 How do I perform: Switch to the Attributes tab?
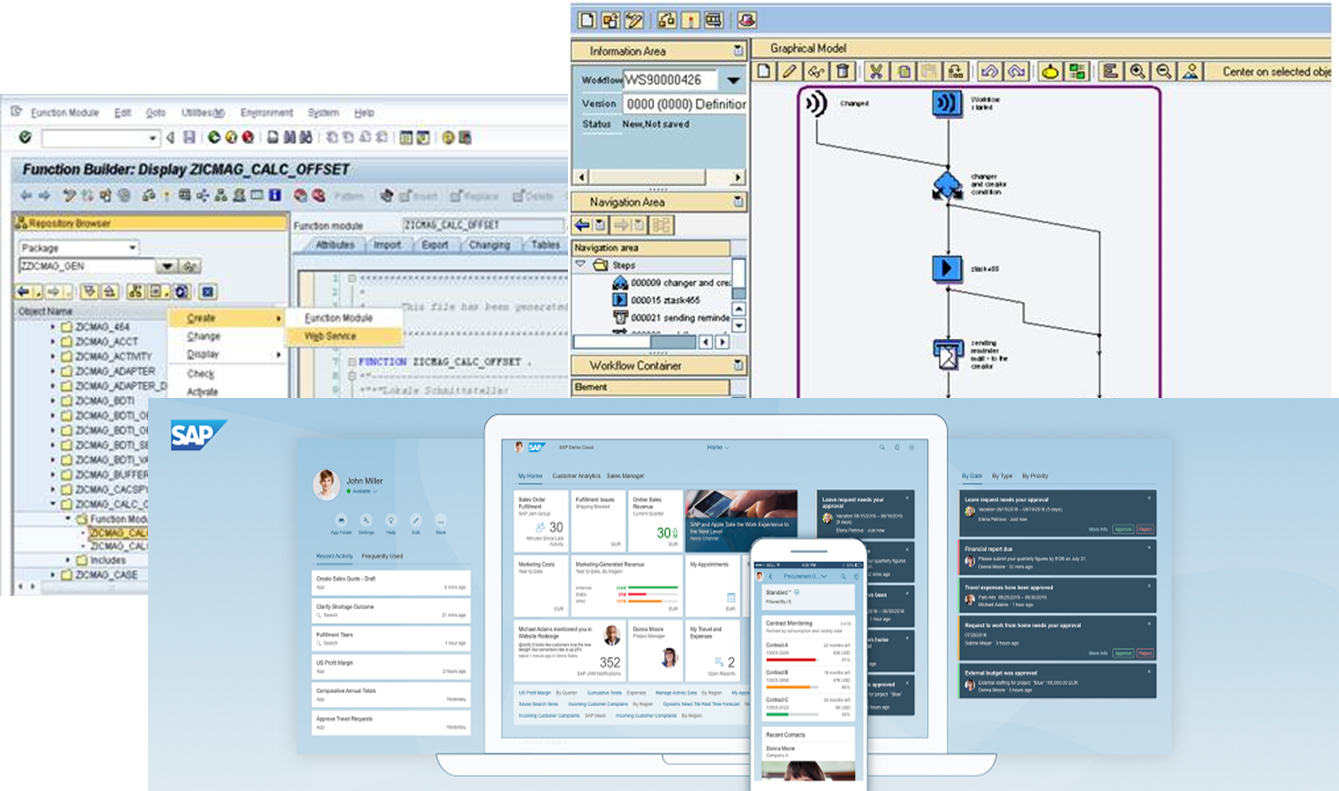(x=335, y=245)
